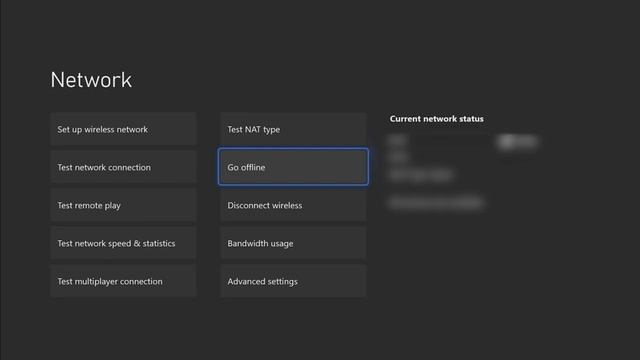Run Test NAT type
The width and height of the screenshot is (640, 360).
293,129
